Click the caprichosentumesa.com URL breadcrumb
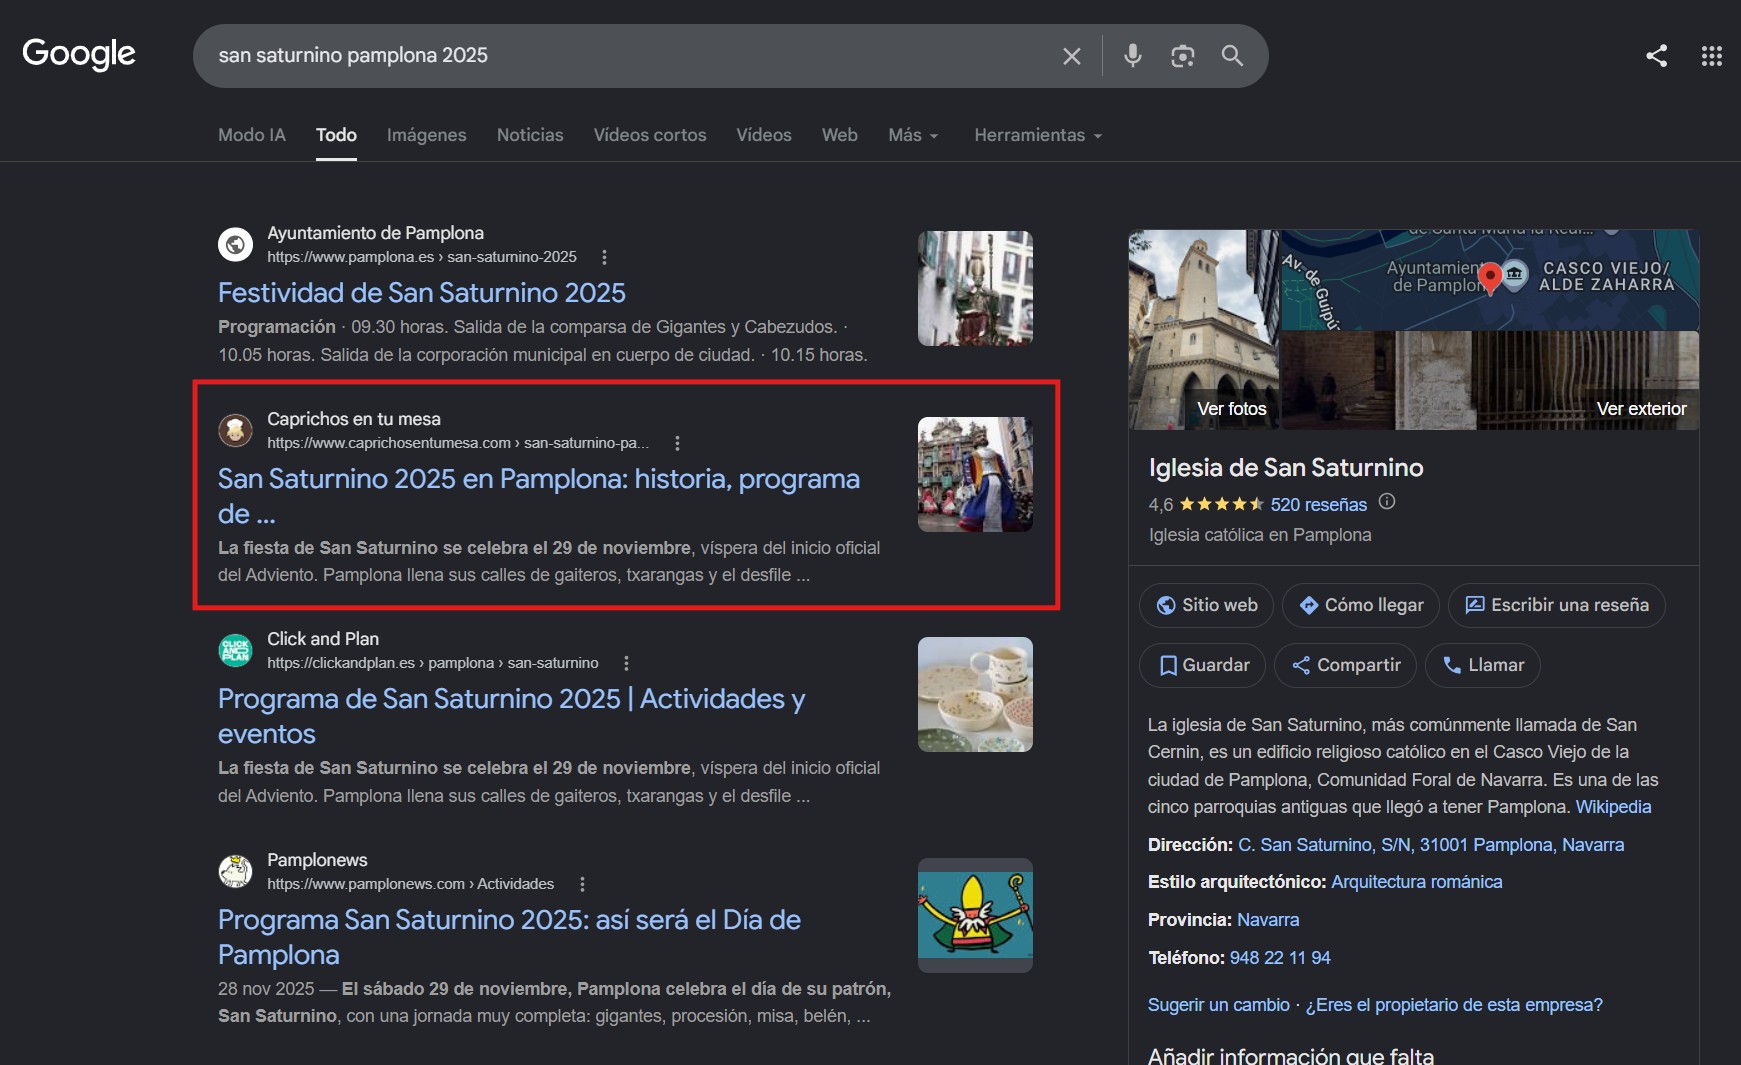This screenshot has height=1065, width=1741. [458, 443]
